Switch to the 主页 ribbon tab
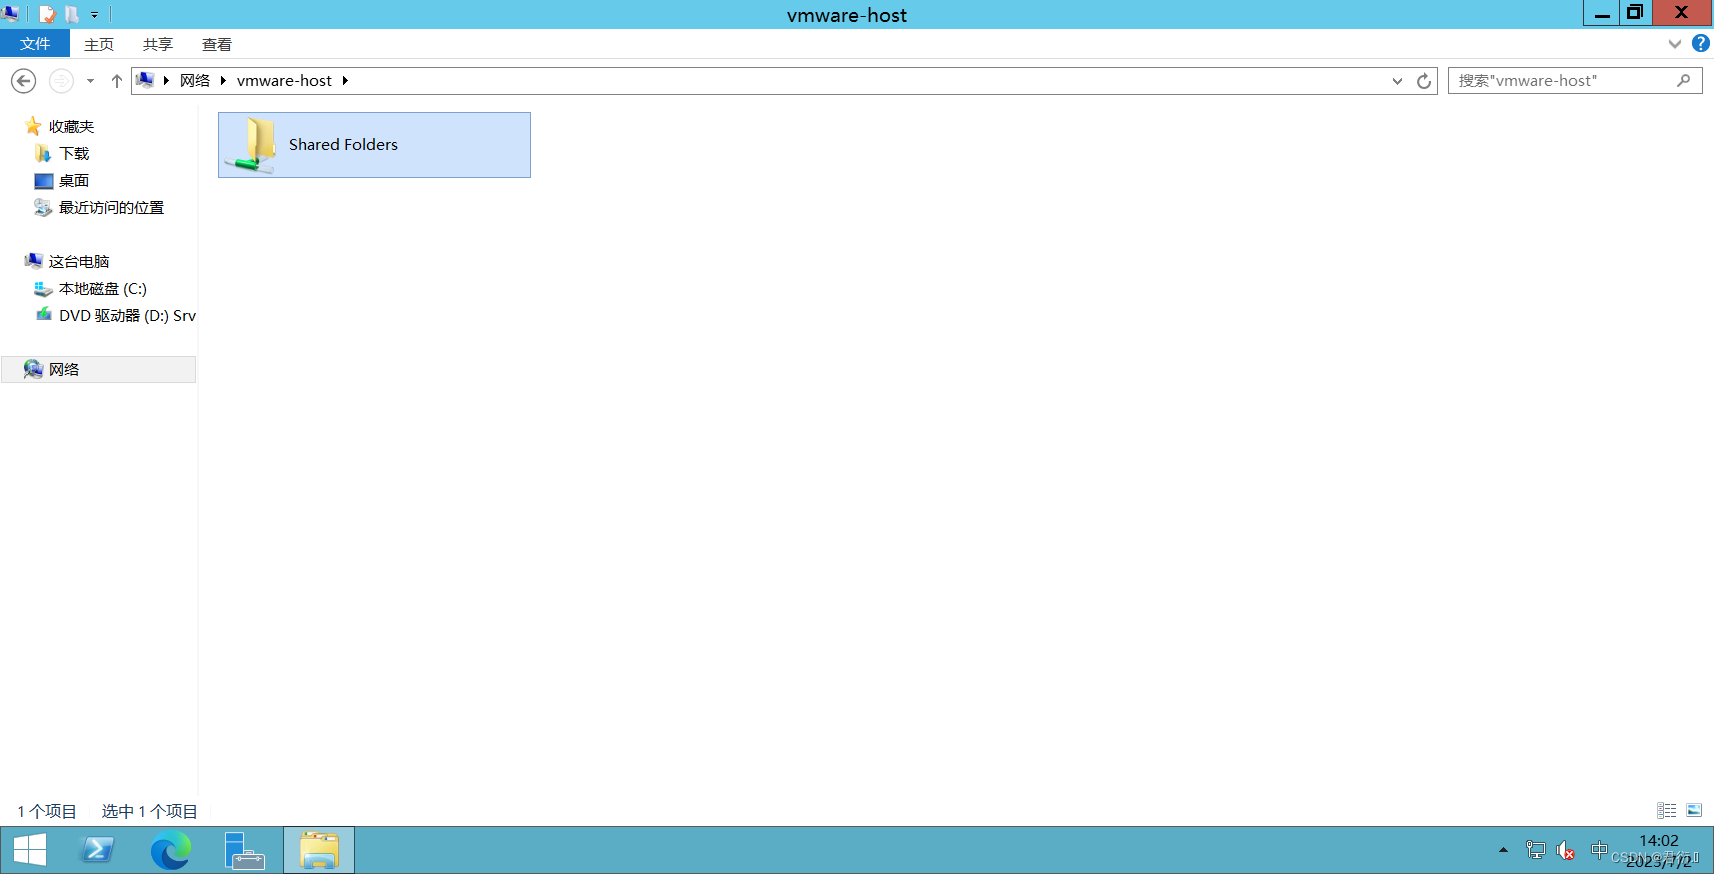 click(99, 44)
